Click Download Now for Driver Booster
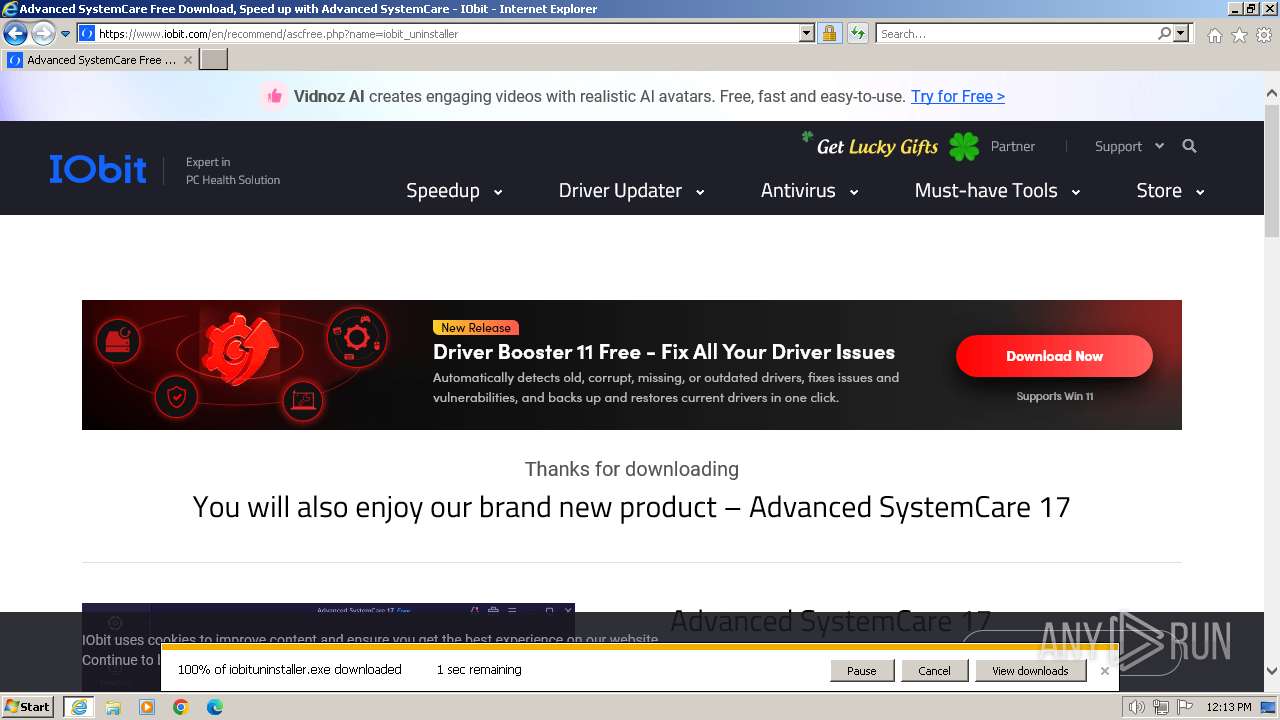 (x=1054, y=356)
